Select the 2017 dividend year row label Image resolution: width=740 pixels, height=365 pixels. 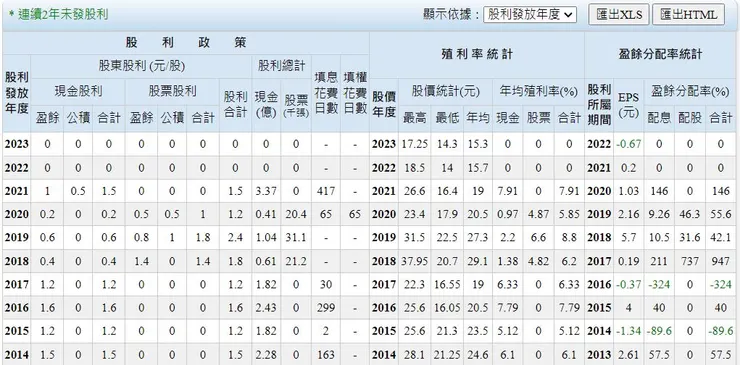pyautogui.click(x=17, y=284)
